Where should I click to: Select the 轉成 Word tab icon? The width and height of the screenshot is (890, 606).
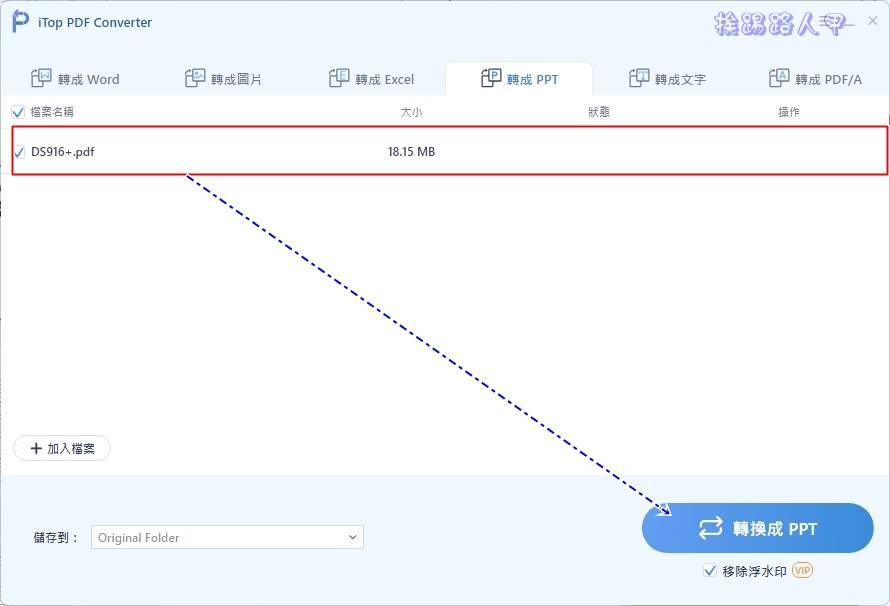click(41, 77)
